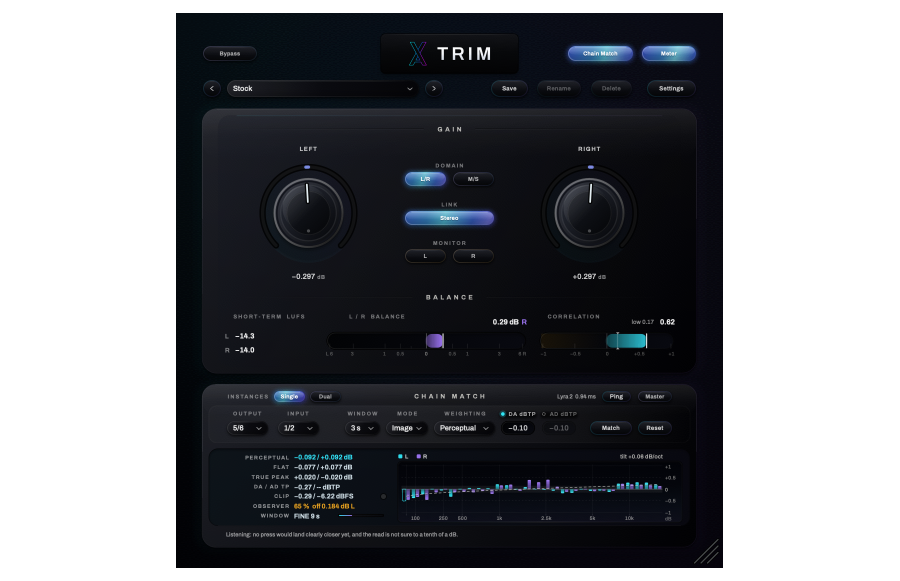Click the Master button

point(654,397)
